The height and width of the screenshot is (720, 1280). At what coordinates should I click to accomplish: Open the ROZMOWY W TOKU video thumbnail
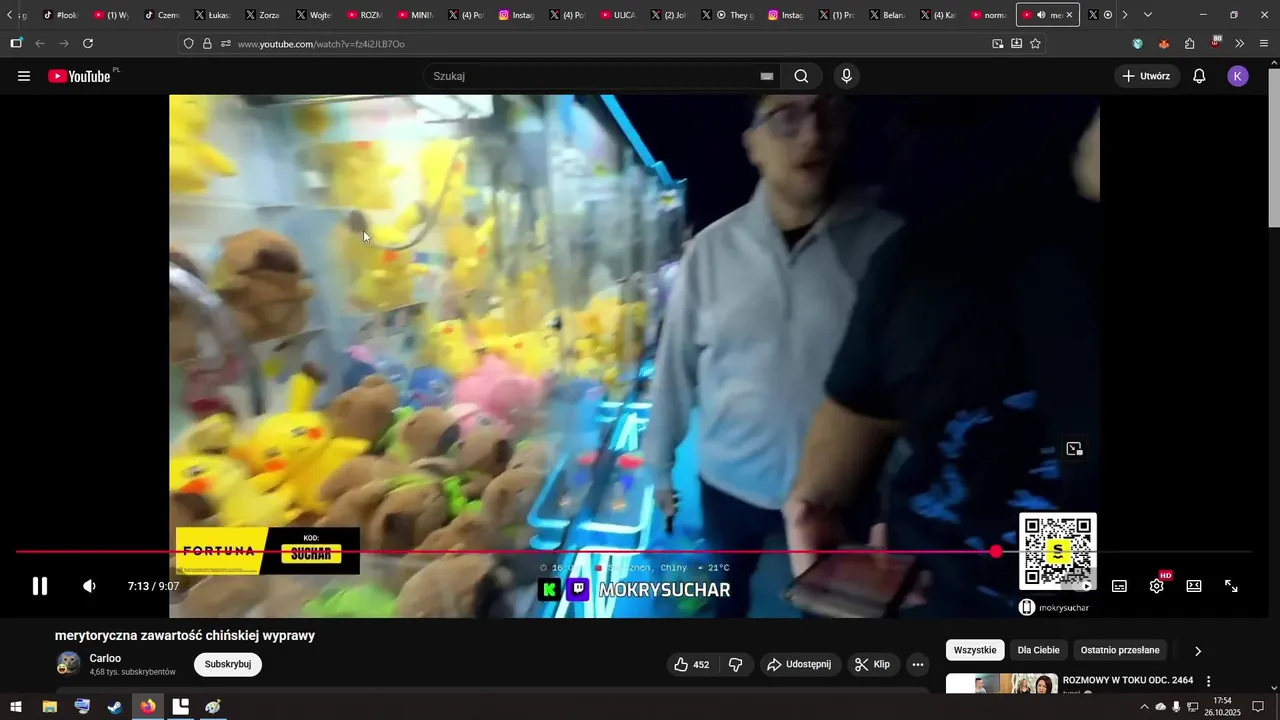(1002, 684)
